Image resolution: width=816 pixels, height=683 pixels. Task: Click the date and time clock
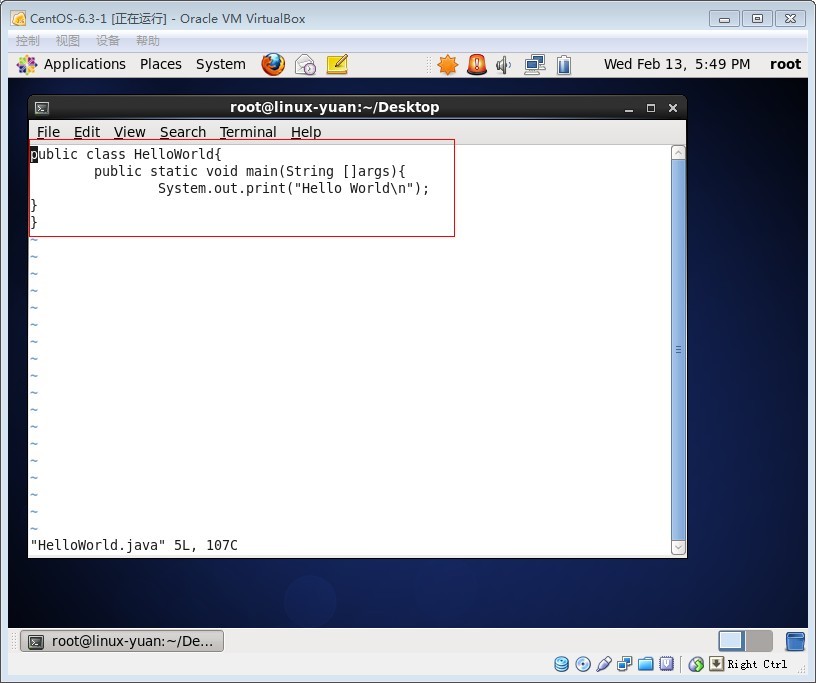[x=676, y=64]
